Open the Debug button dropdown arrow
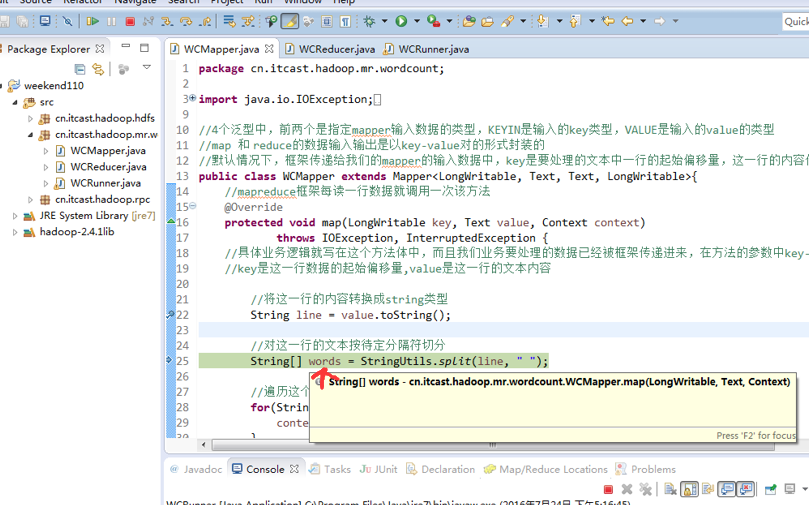Screen dimensions: 809x505 pos(384,21)
